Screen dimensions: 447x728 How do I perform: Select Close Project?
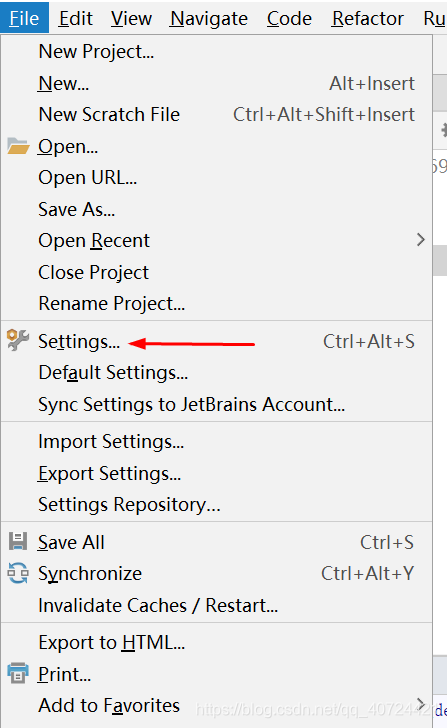click(94, 272)
